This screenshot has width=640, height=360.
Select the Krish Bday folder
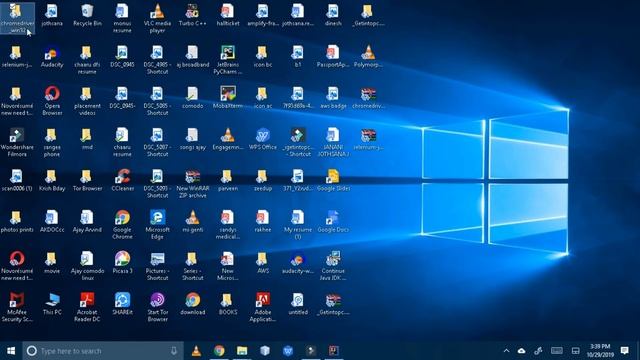52,180
